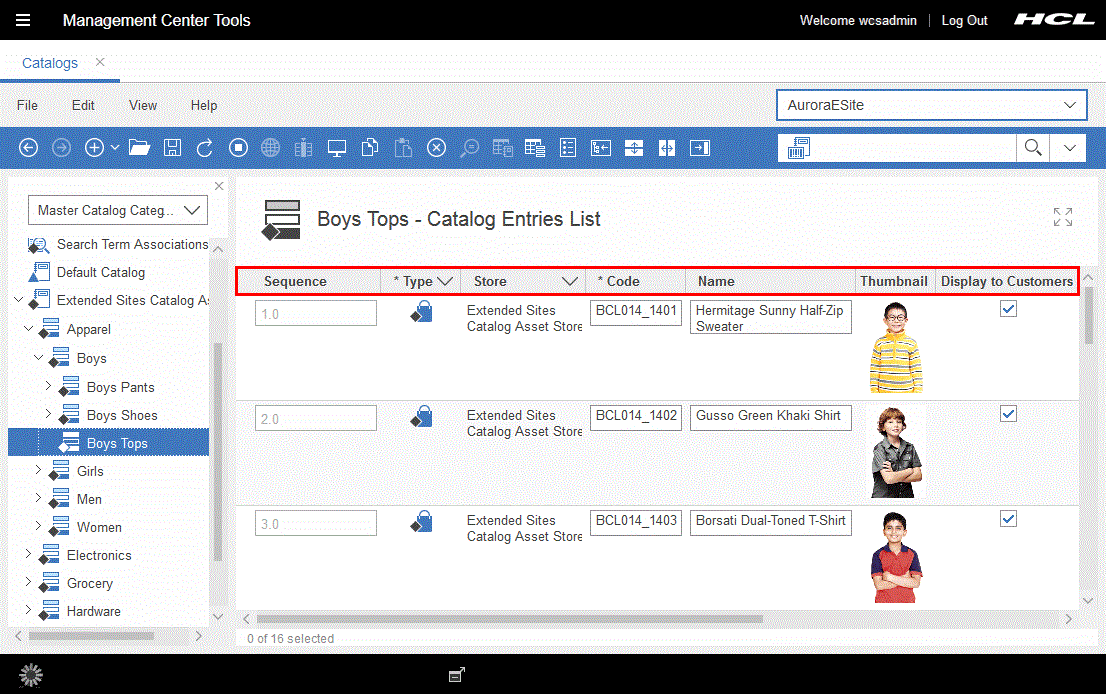Click the Stop toolbar icon
The height and width of the screenshot is (694, 1106).
(x=238, y=148)
